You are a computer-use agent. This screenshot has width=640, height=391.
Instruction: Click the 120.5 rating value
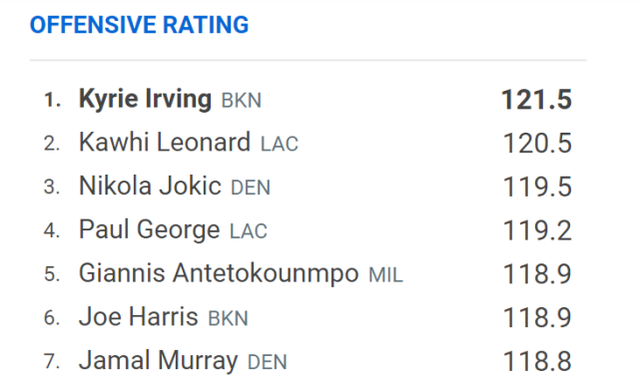(x=537, y=143)
